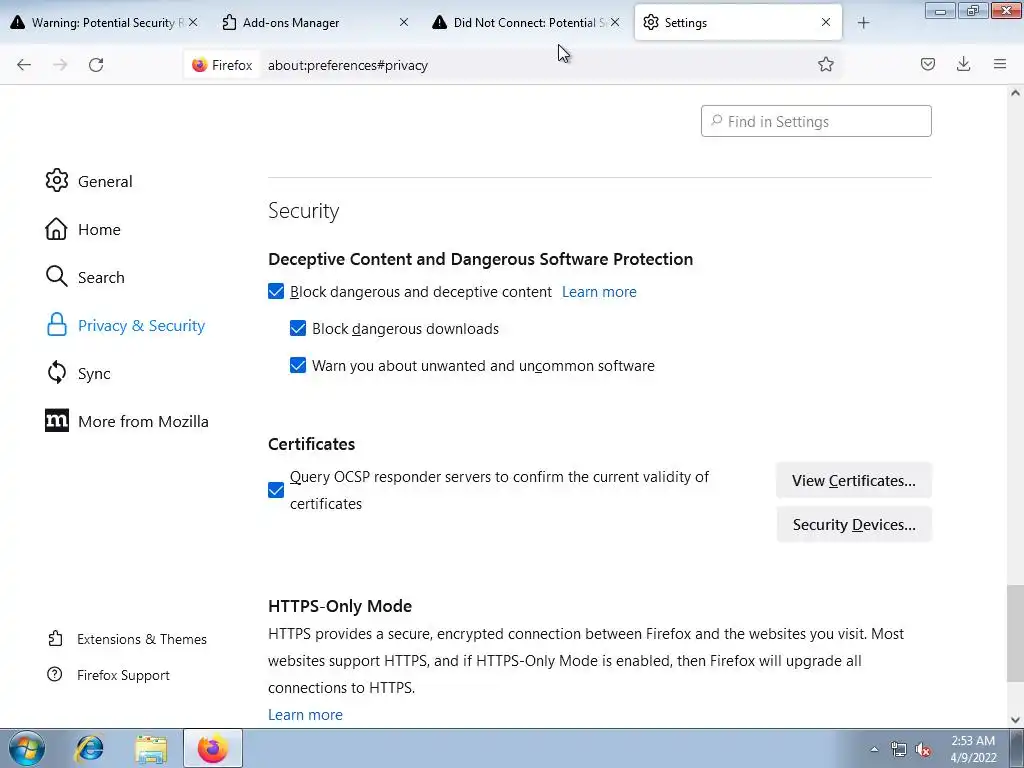Click the General gear icon in sidebar
The height and width of the screenshot is (768, 1024).
[x=57, y=180]
